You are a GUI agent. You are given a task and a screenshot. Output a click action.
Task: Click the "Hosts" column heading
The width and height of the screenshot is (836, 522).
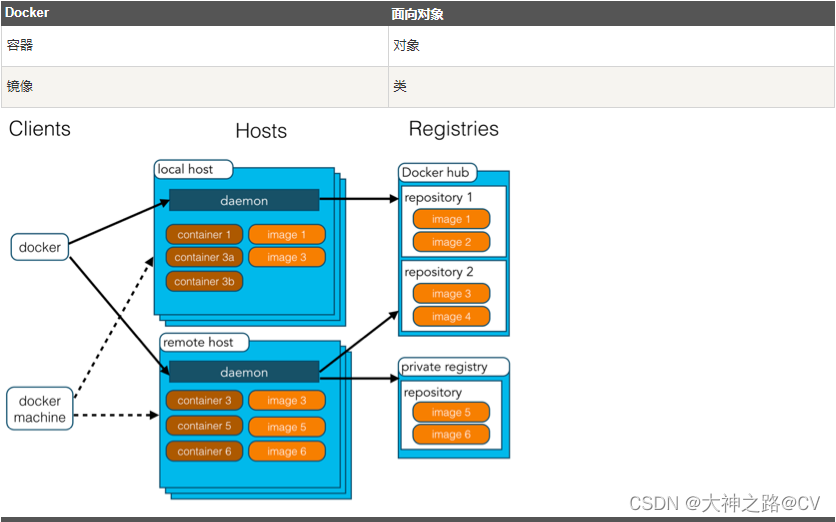(x=261, y=131)
